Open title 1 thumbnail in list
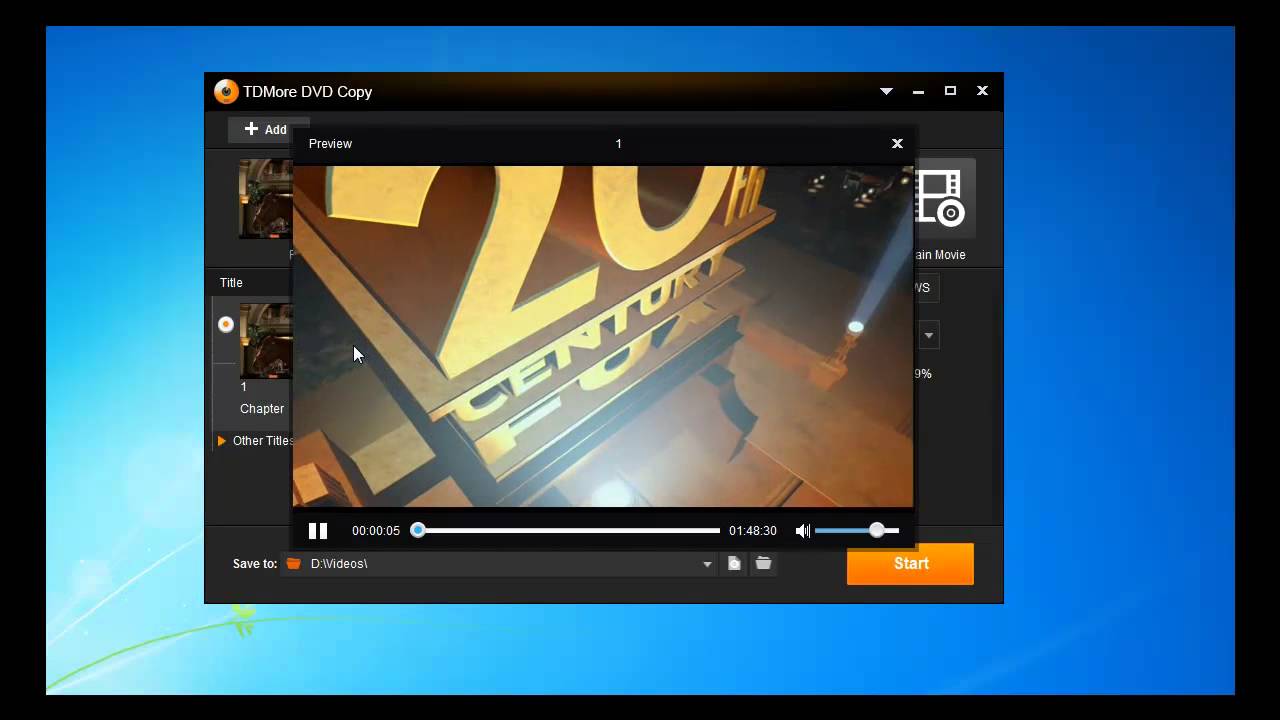The width and height of the screenshot is (1280, 720). [x=266, y=341]
